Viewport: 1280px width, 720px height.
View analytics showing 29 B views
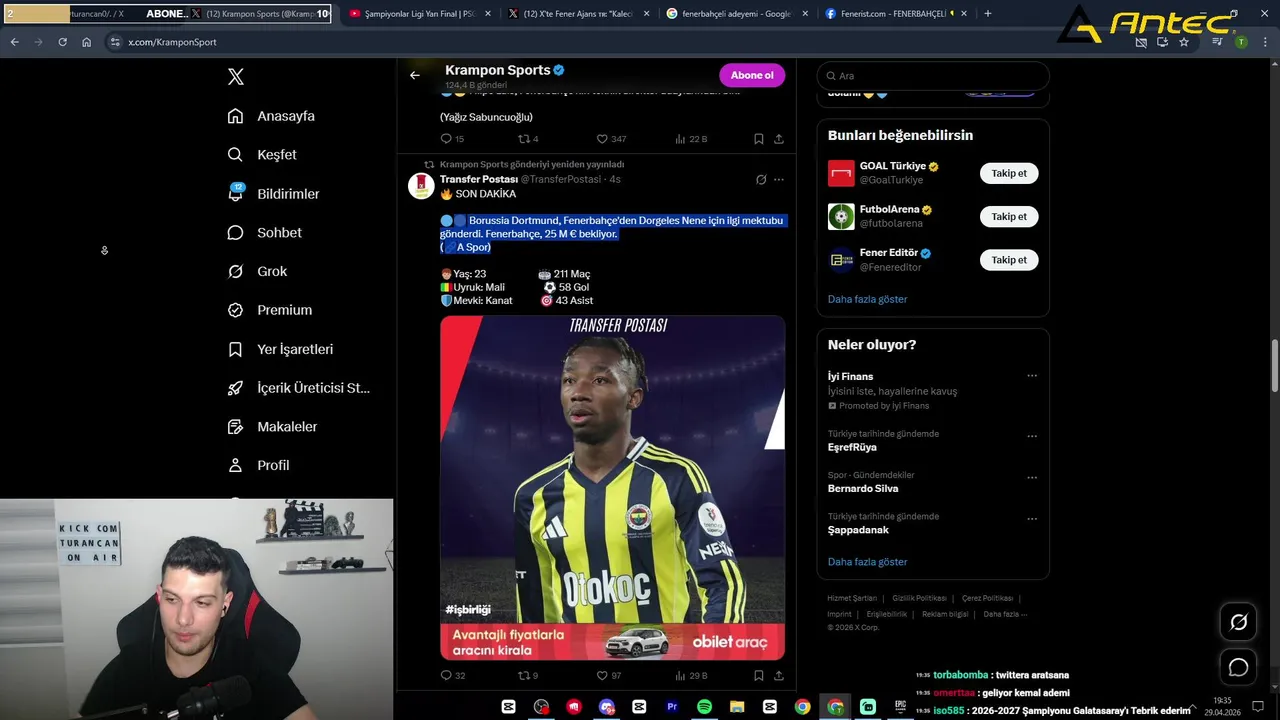point(691,676)
